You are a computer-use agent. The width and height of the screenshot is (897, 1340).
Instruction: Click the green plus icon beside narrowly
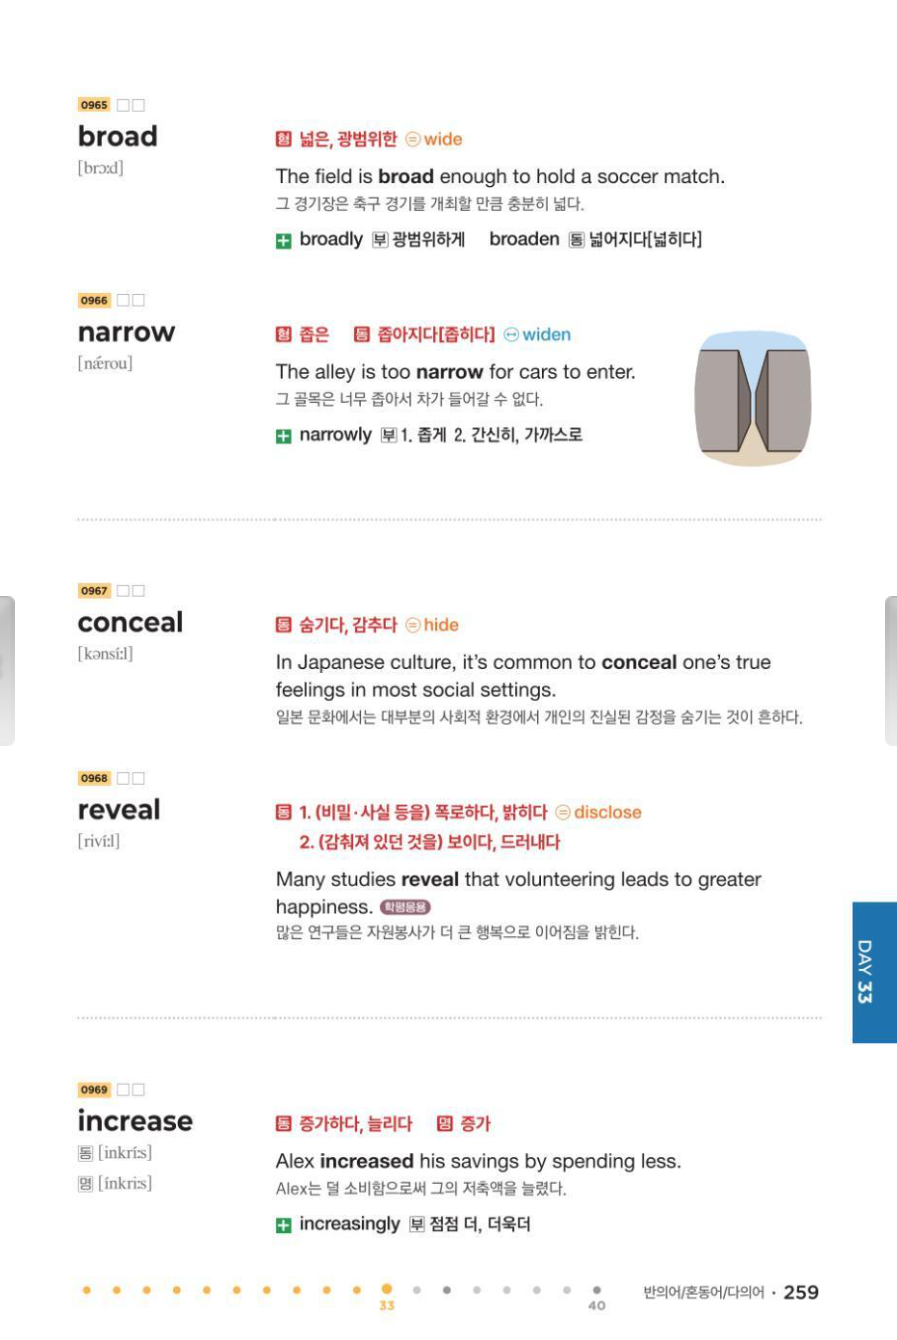[284, 436]
